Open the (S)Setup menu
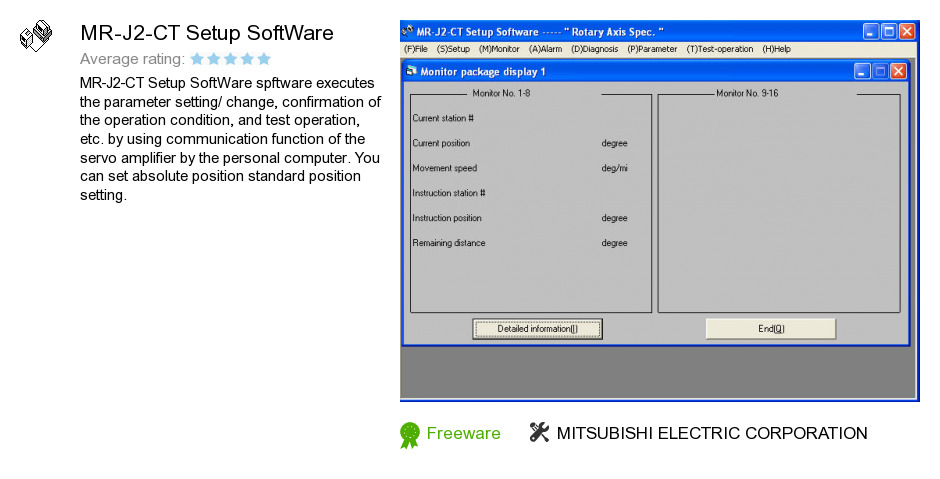 [453, 49]
